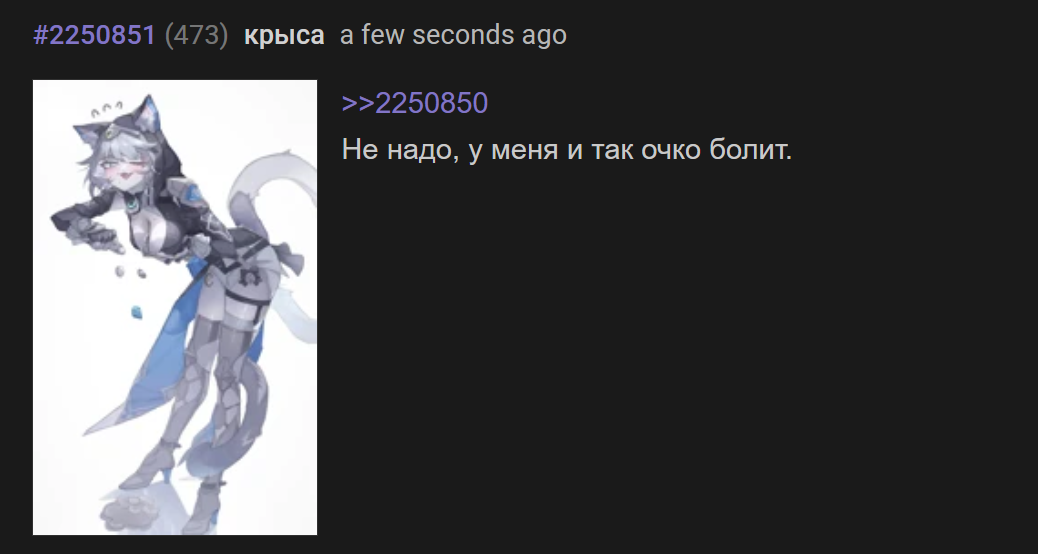
Task: Open the quoted reply link >>2250850
Action: point(415,103)
